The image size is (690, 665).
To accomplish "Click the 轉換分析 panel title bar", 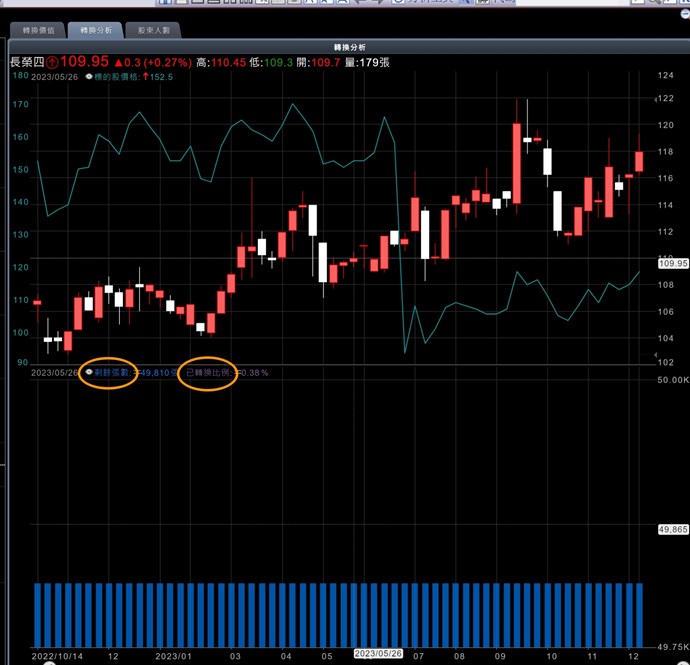I will click(350, 47).
